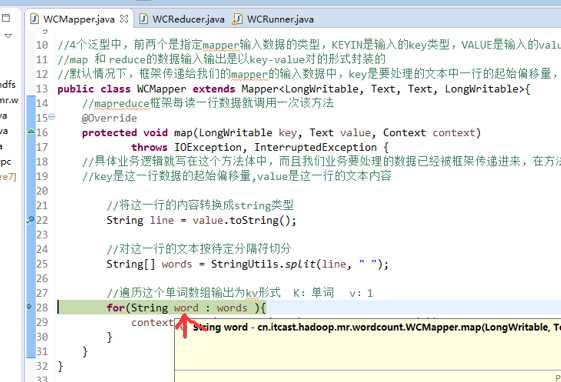Click the line number 20 in the gutter
This screenshot has width=561, height=382.
(x=42, y=191)
